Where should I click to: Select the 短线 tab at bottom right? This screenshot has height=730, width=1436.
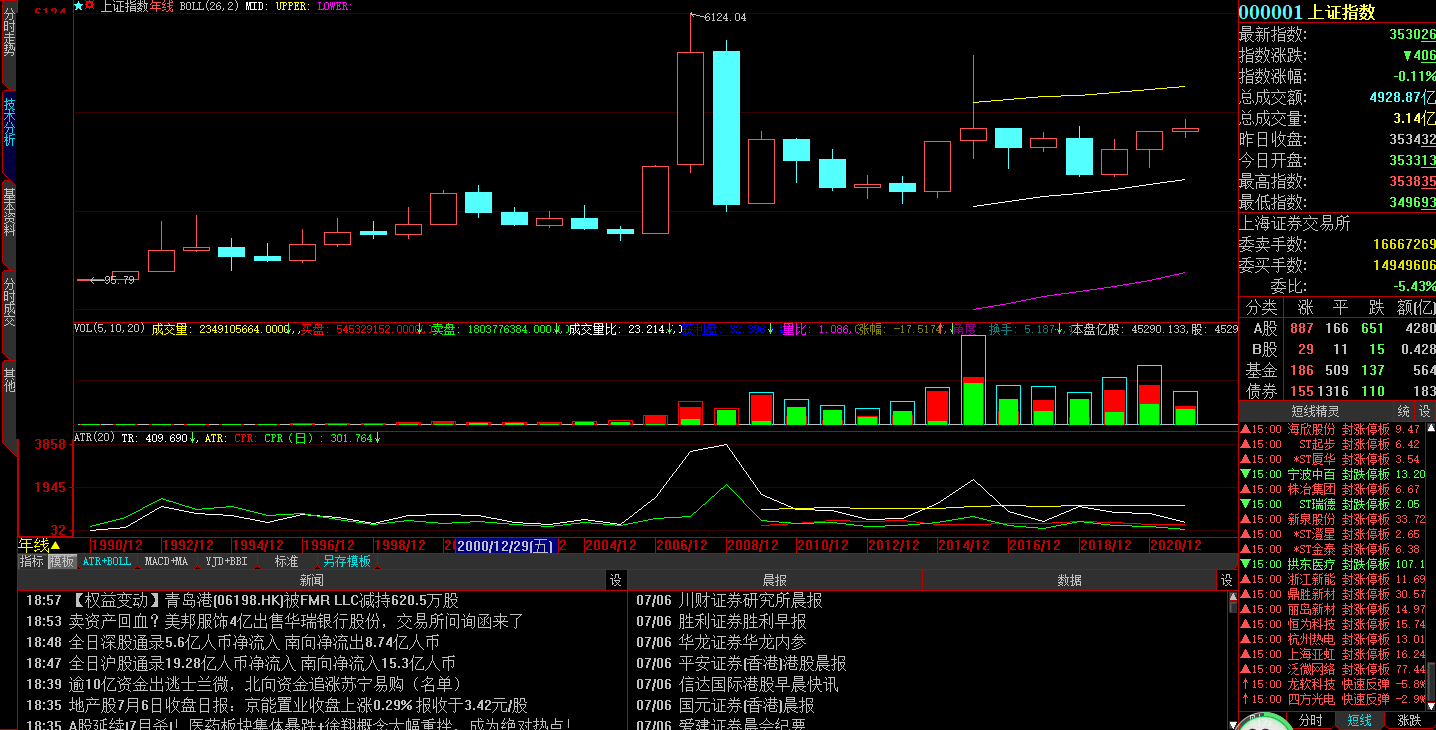point(1359,720)
